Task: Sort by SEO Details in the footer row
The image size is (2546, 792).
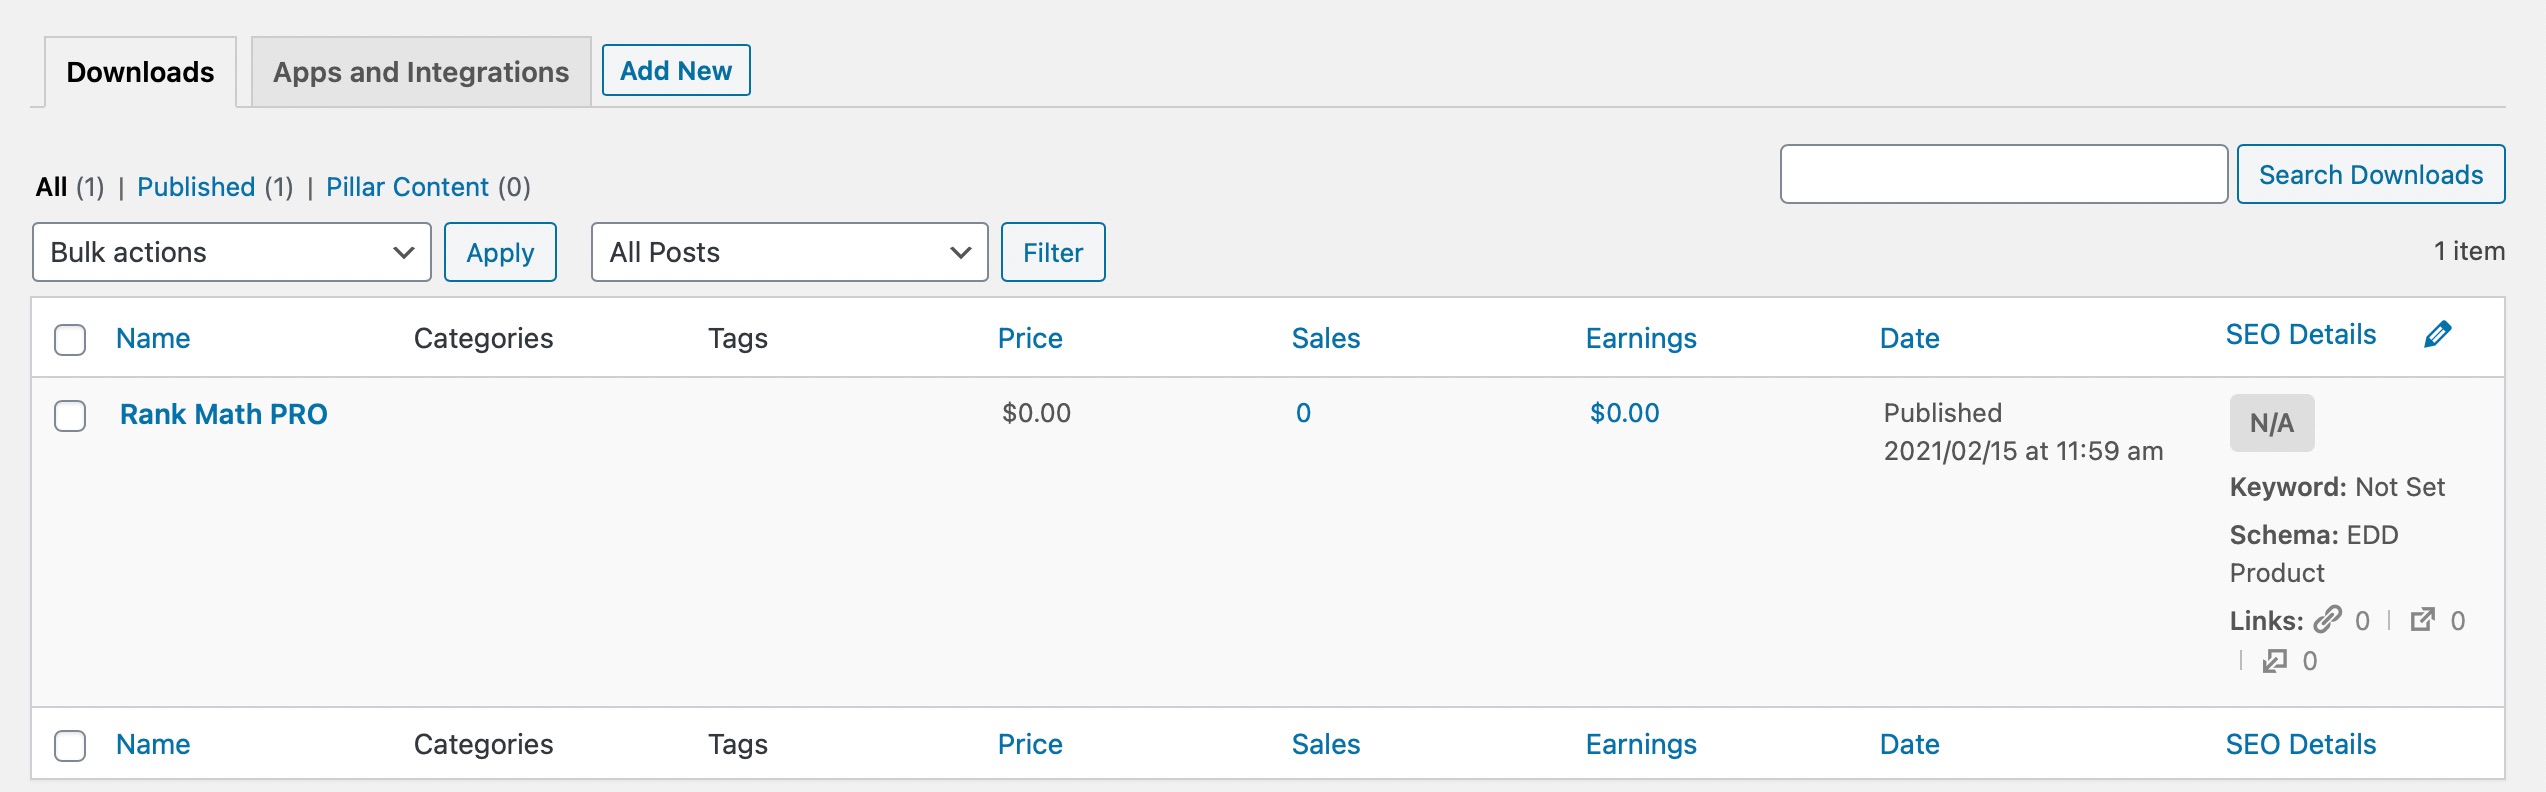Action: click(x=2301, y=744)
